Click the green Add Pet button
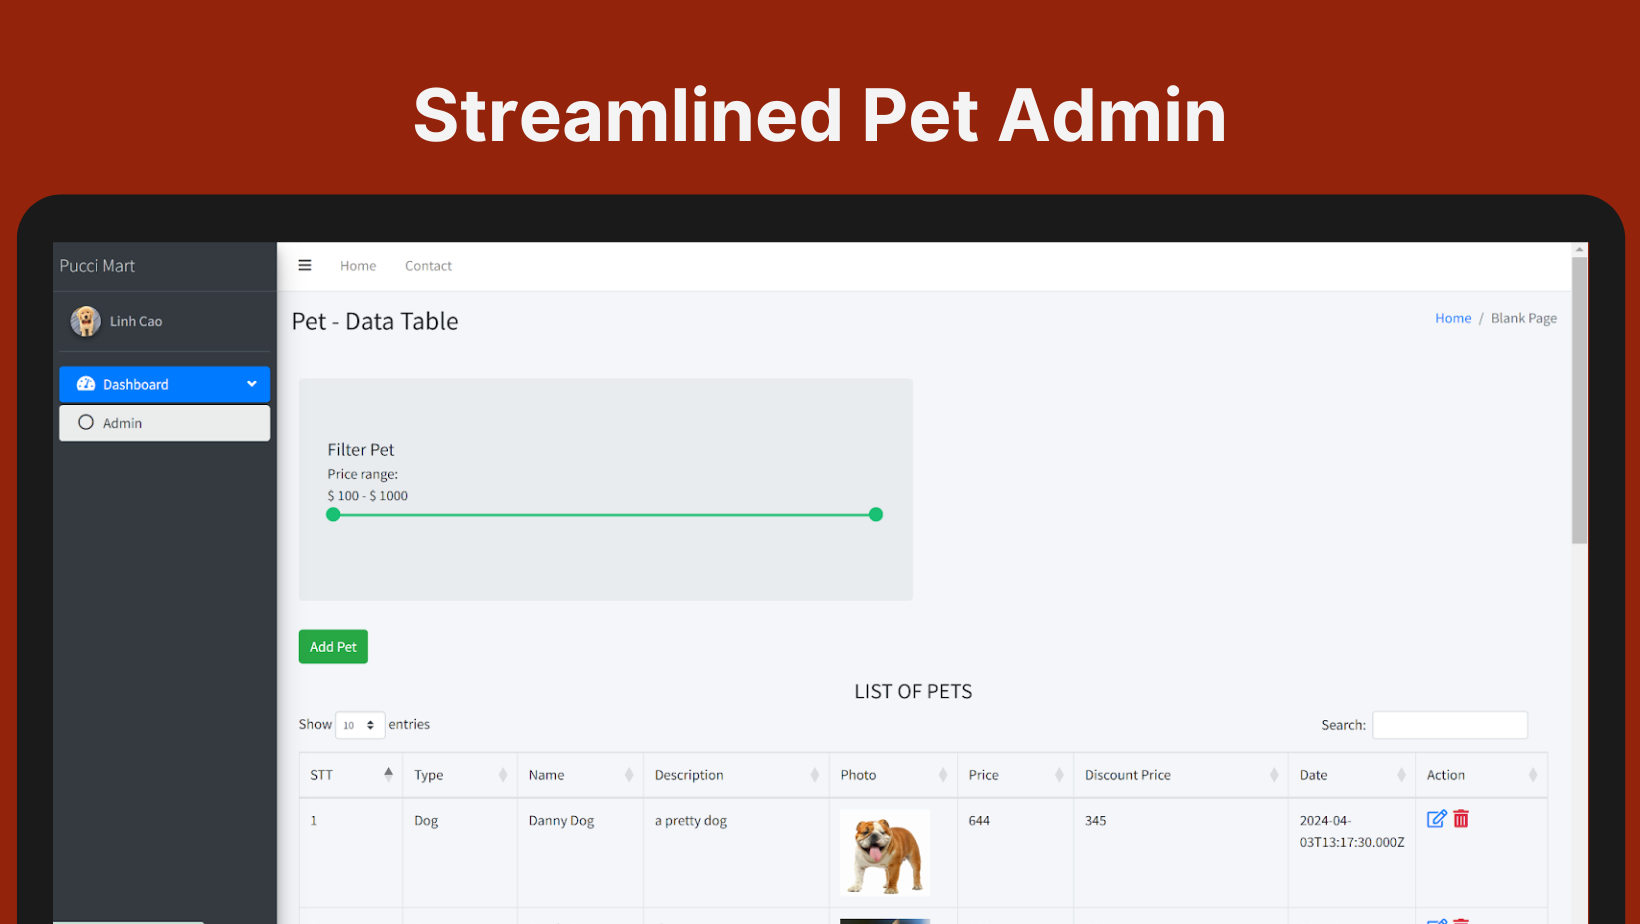 point(333,647)
